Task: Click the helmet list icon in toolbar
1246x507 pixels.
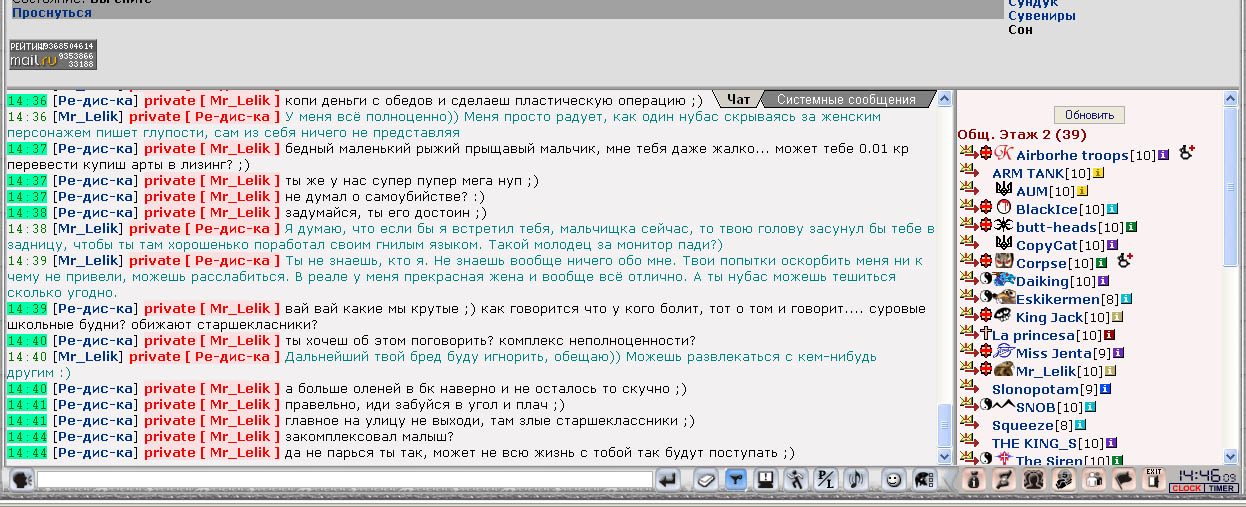Action: click(924, 480)
